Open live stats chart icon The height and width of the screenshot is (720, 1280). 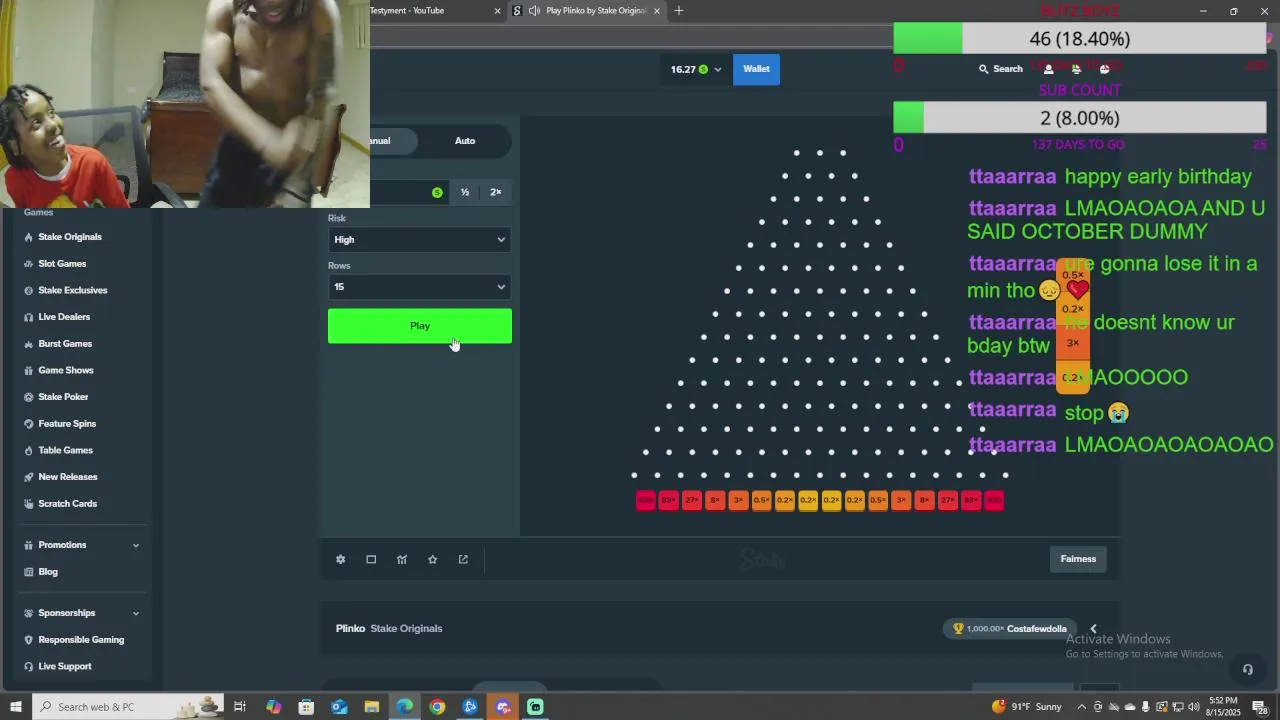(402, 559)
